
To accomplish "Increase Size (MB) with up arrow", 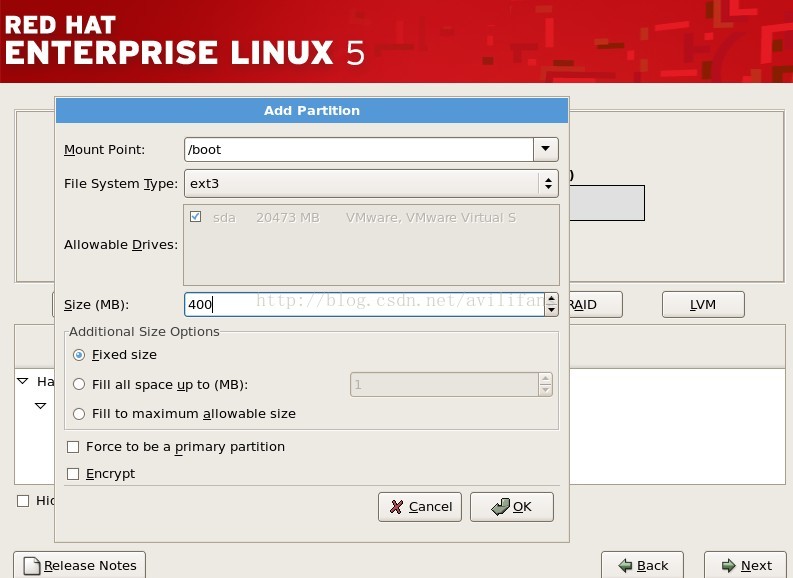I will (551, 299).
